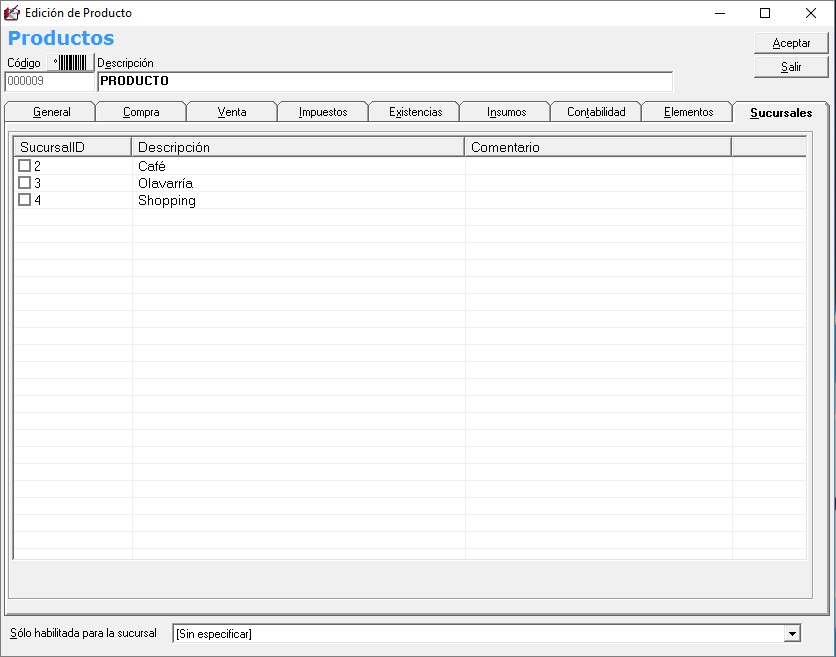Screen dimensions: 836x657
Task: Go to the Existencias tab
Action: (x=415, y=112)
